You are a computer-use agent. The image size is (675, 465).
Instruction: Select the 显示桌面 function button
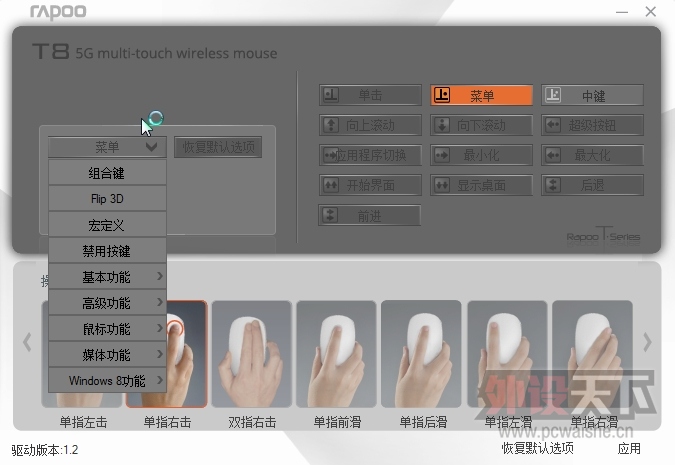481,185
